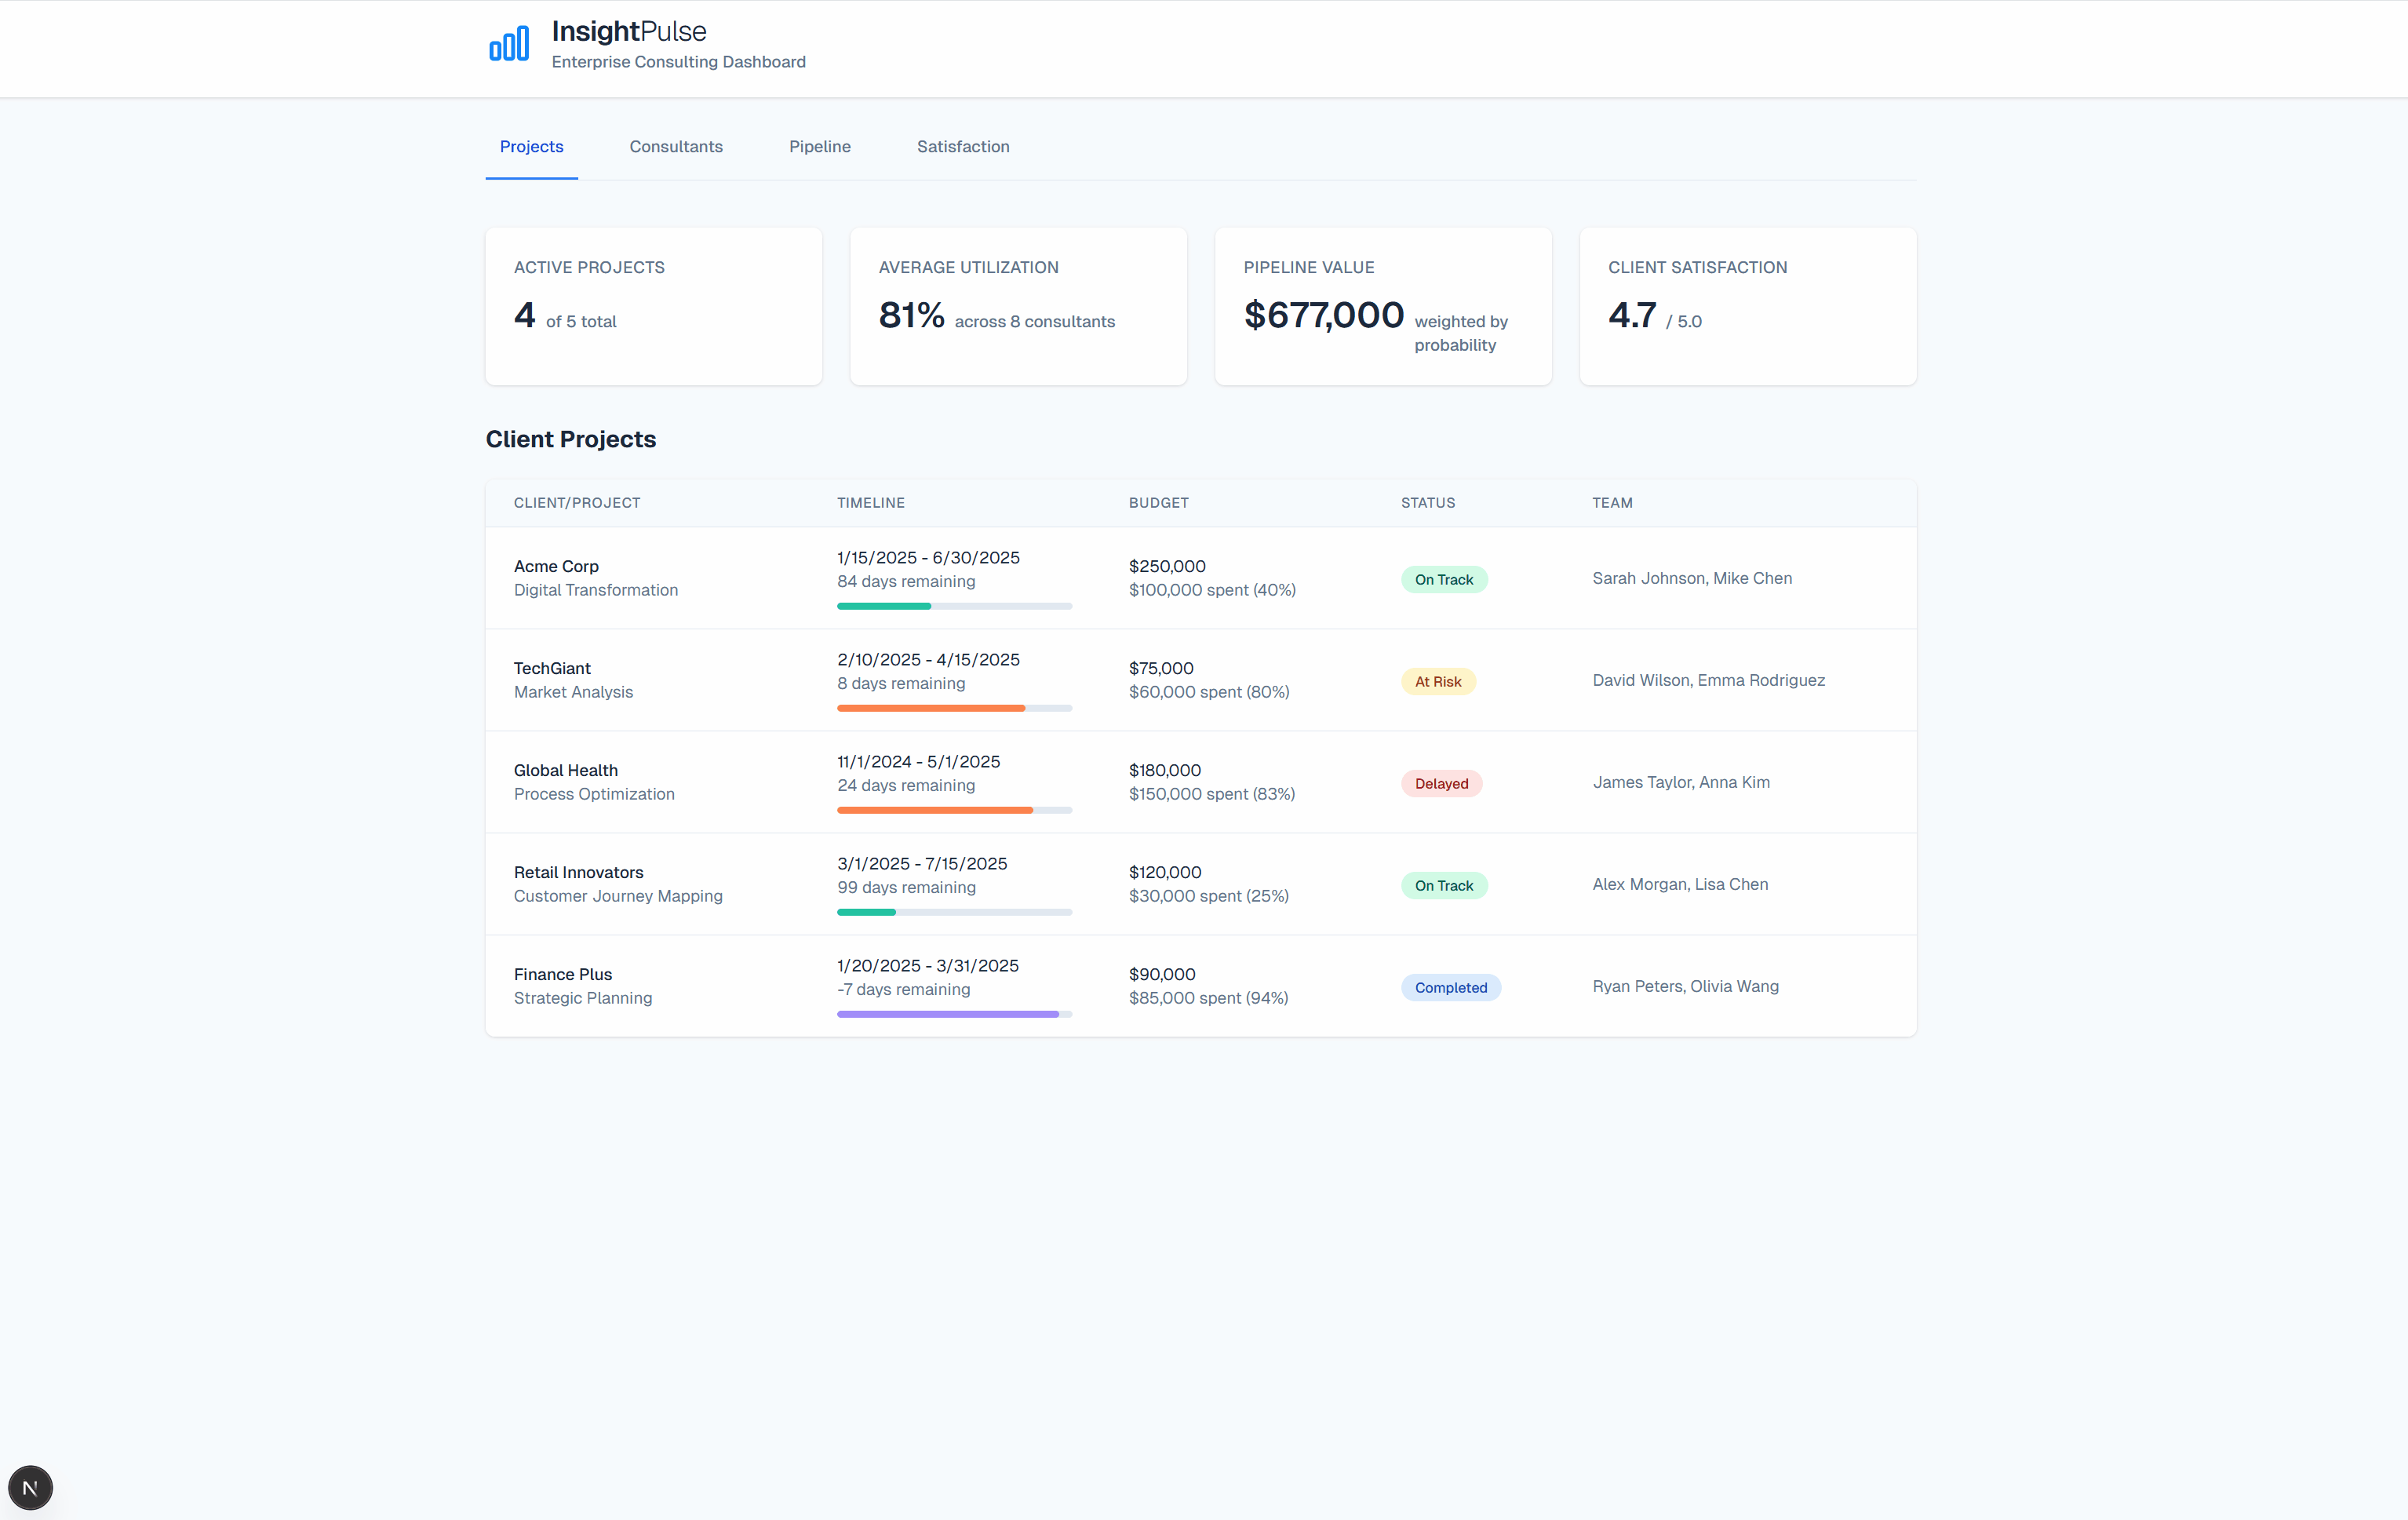Screen dimensions: 2408x1520
Task: Click the At Risk status badge
Action: [x=1437, y=682]
